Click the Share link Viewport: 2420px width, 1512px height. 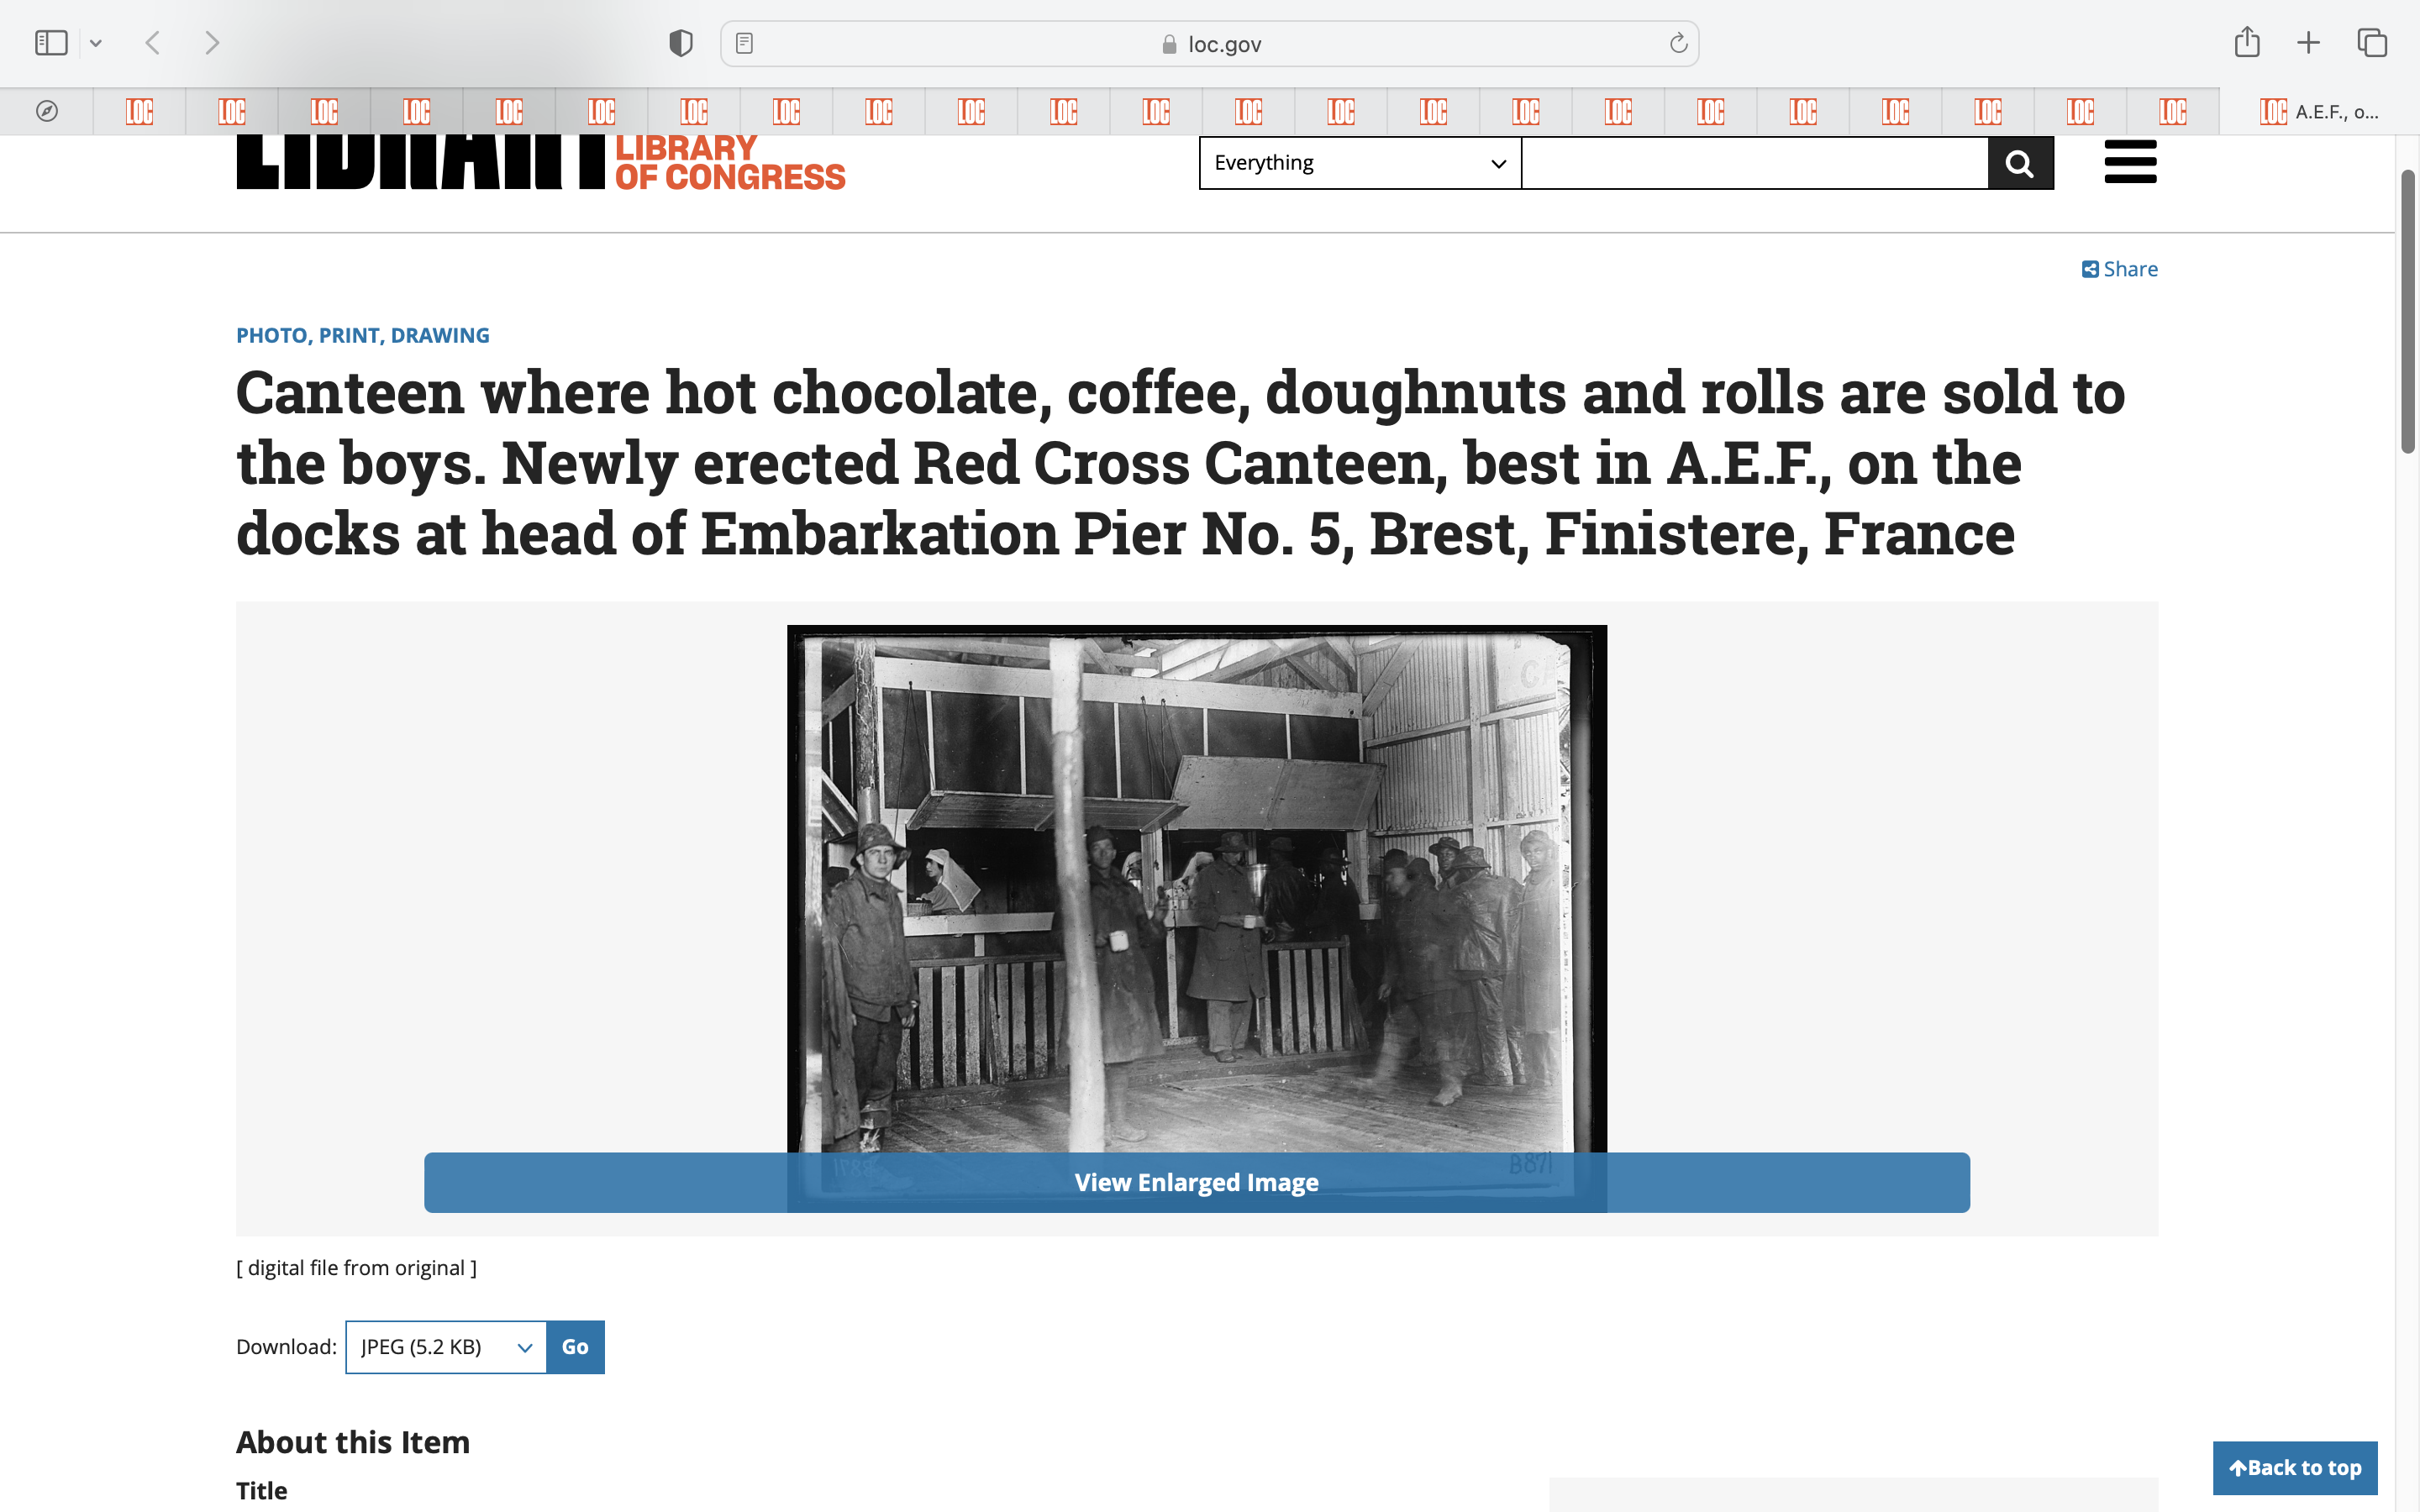point(2120,269)
